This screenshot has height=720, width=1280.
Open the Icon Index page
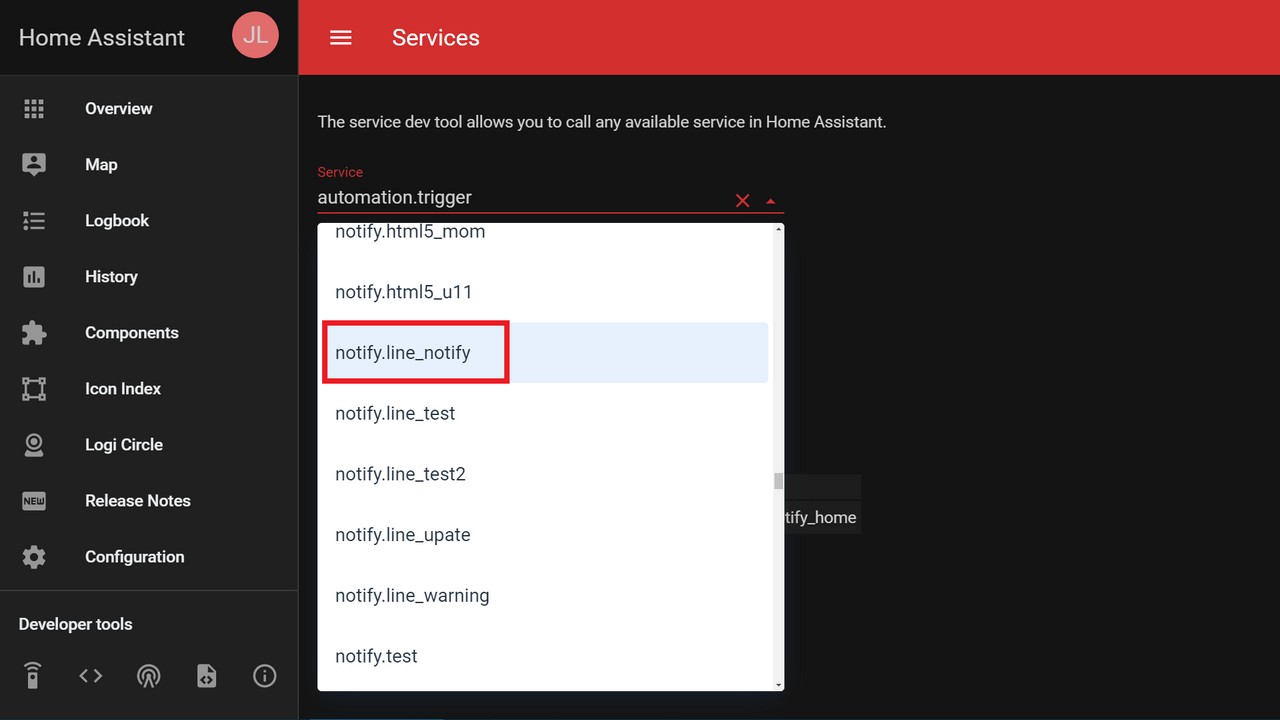coord(123,389)
